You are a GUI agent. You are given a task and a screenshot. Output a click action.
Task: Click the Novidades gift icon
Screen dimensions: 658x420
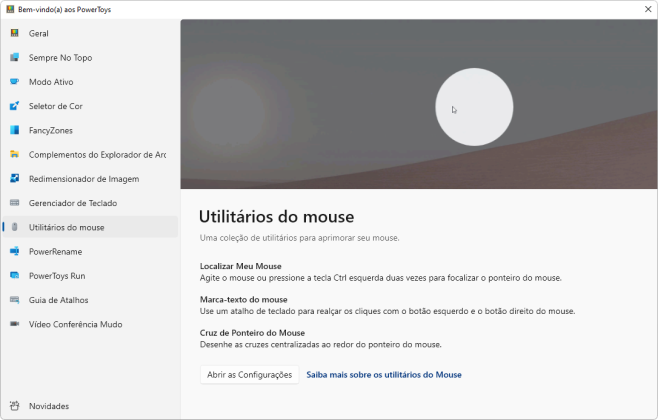tap(15, 406)
